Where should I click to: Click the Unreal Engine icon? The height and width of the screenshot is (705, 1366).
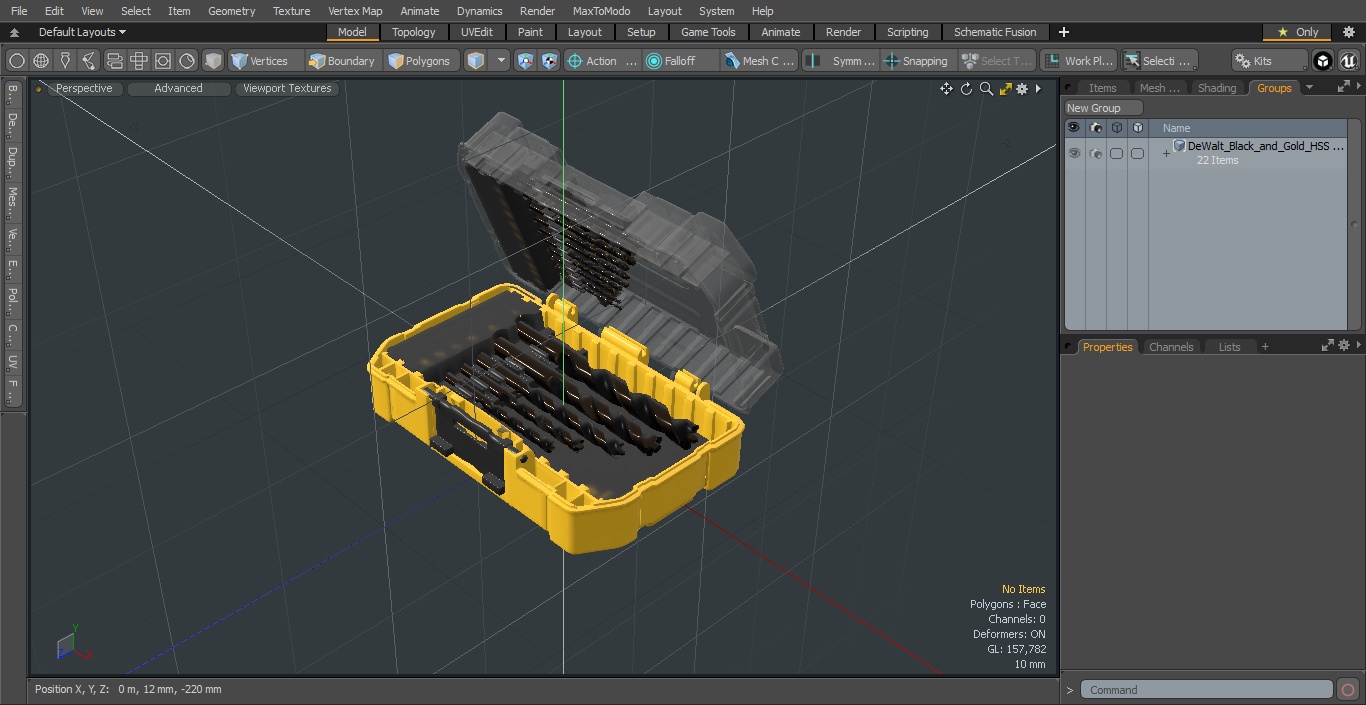pos(1348,61)
